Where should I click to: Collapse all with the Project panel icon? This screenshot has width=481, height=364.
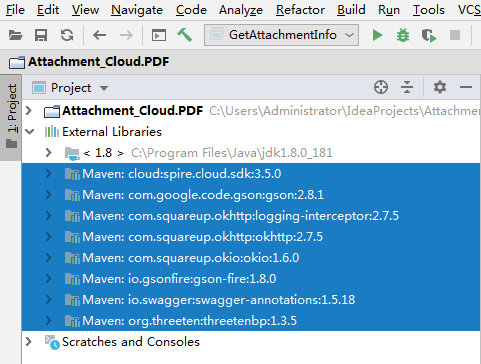[407, 87]
